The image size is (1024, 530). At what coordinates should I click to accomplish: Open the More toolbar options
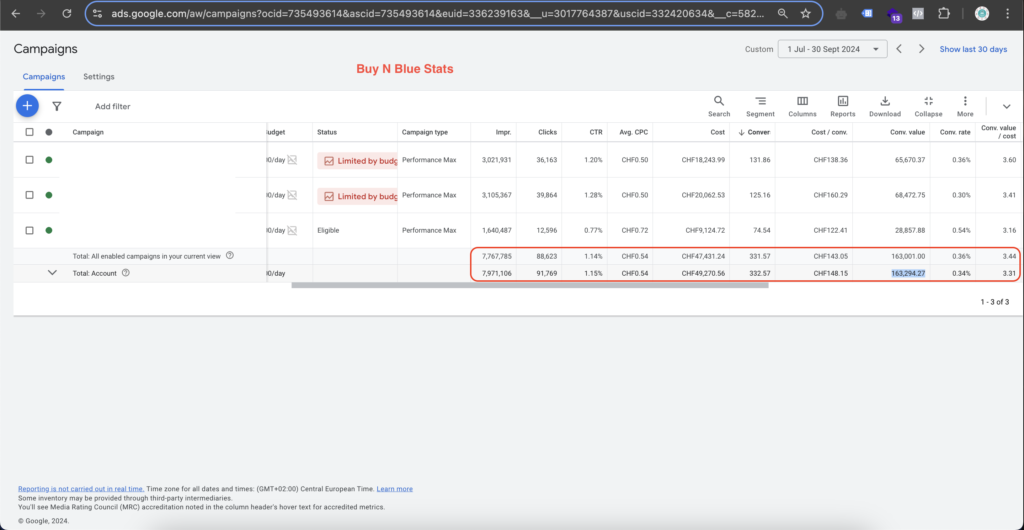click(x=965, y=106)
